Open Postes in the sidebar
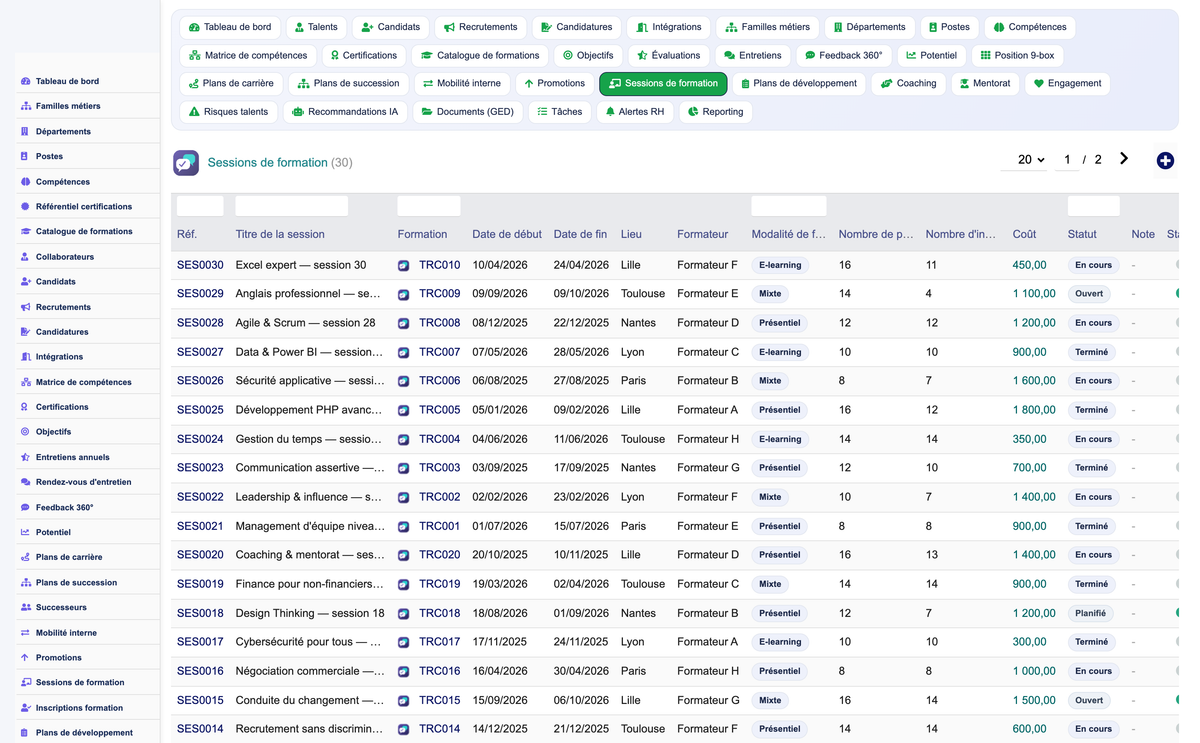 pyautogui.click(x=49, y=156)
